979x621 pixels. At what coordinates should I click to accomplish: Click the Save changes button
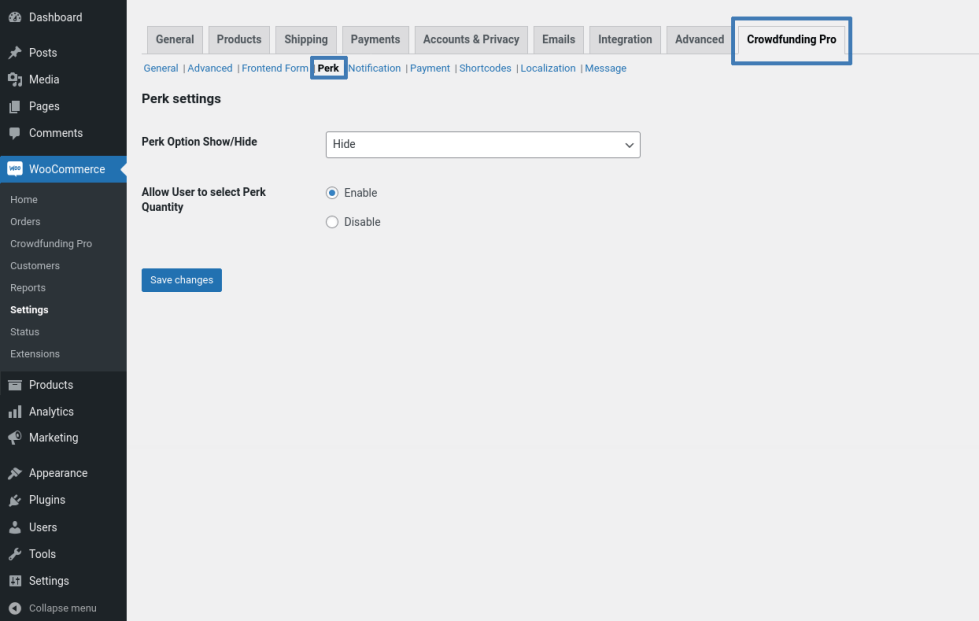[x=181, y=280]
